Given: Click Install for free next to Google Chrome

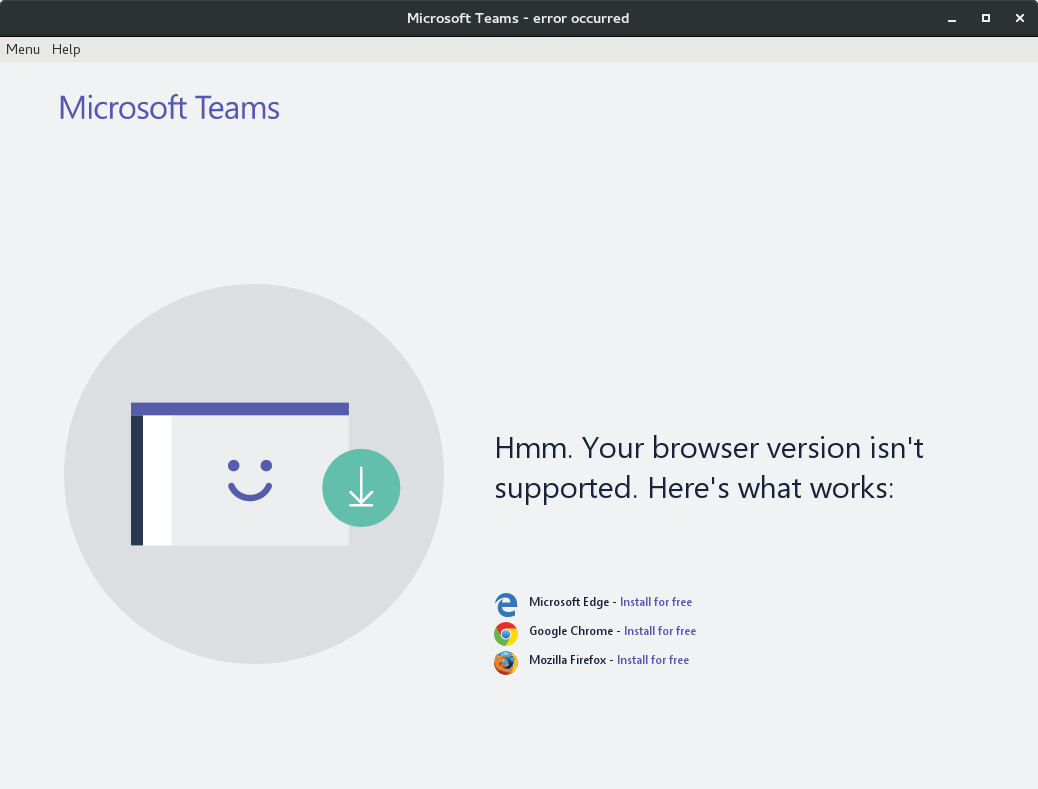Looking at the screenshot, I should [660, 631].
